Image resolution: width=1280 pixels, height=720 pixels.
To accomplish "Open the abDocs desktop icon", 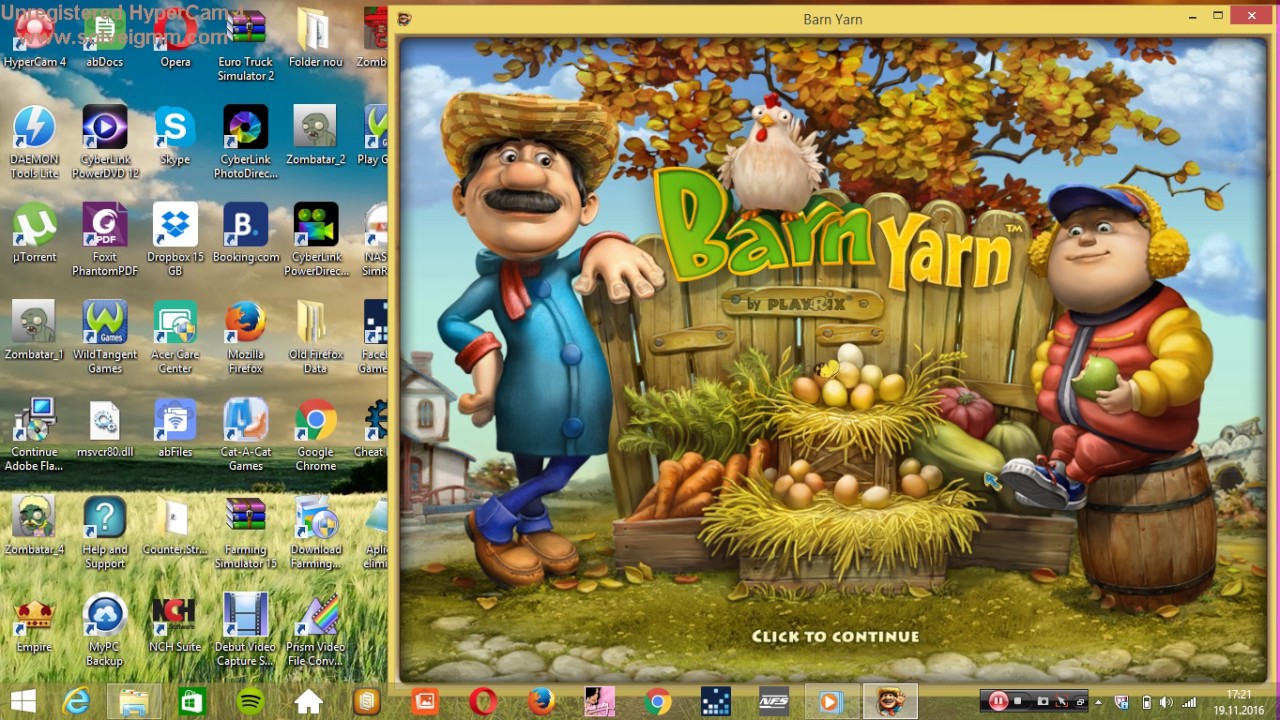I will 105,40.
